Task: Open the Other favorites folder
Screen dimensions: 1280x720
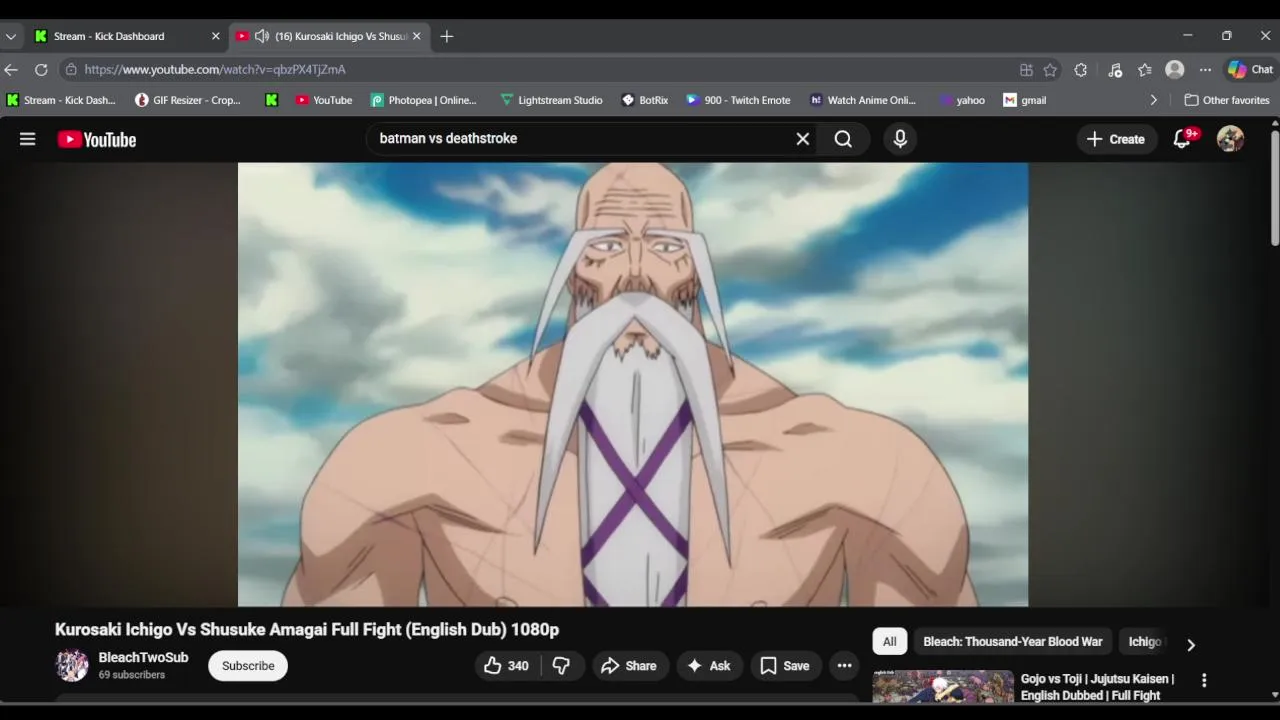Action: 1226,100
